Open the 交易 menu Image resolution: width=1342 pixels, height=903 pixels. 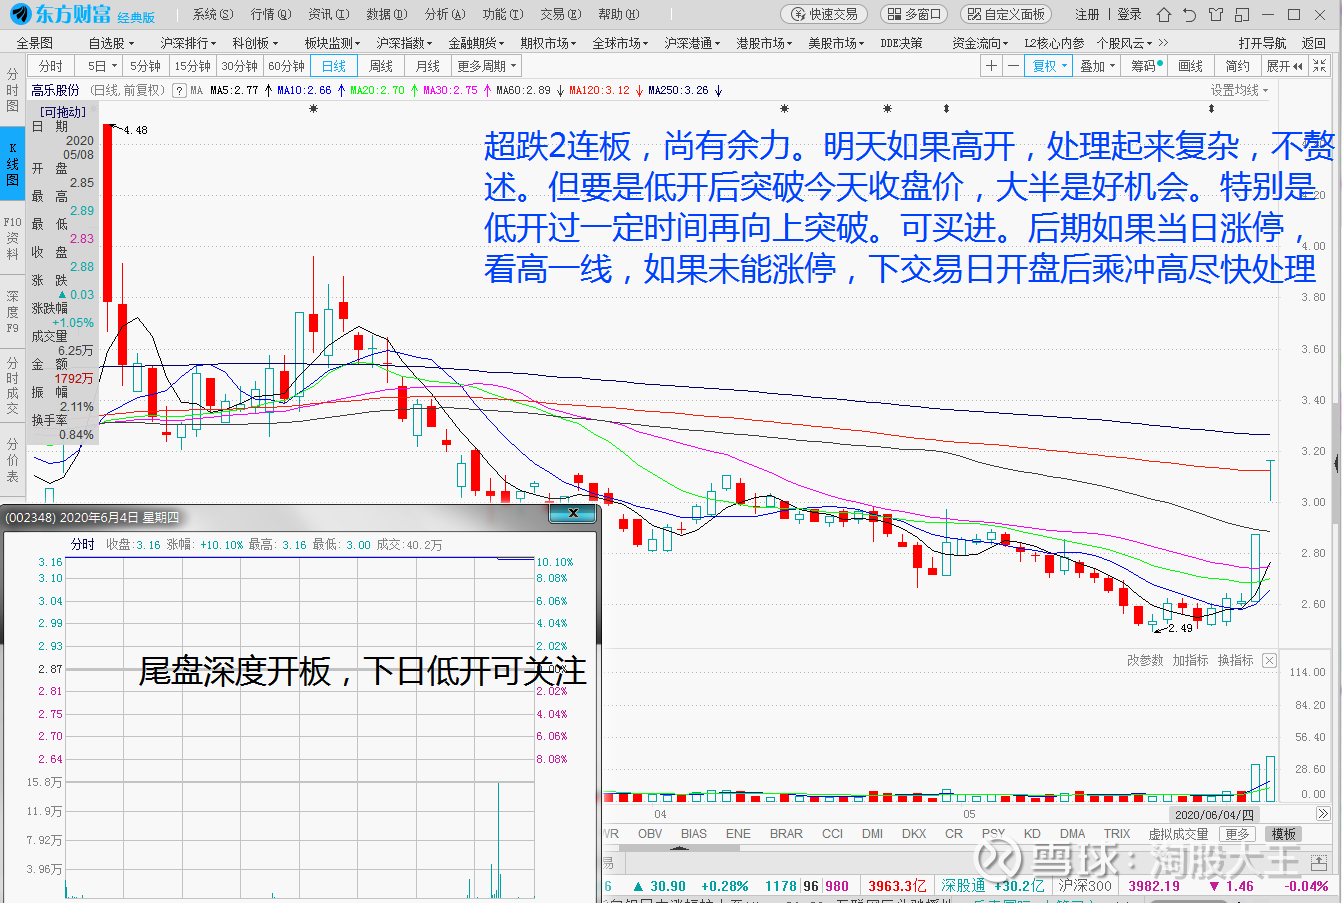pos(561,14)
